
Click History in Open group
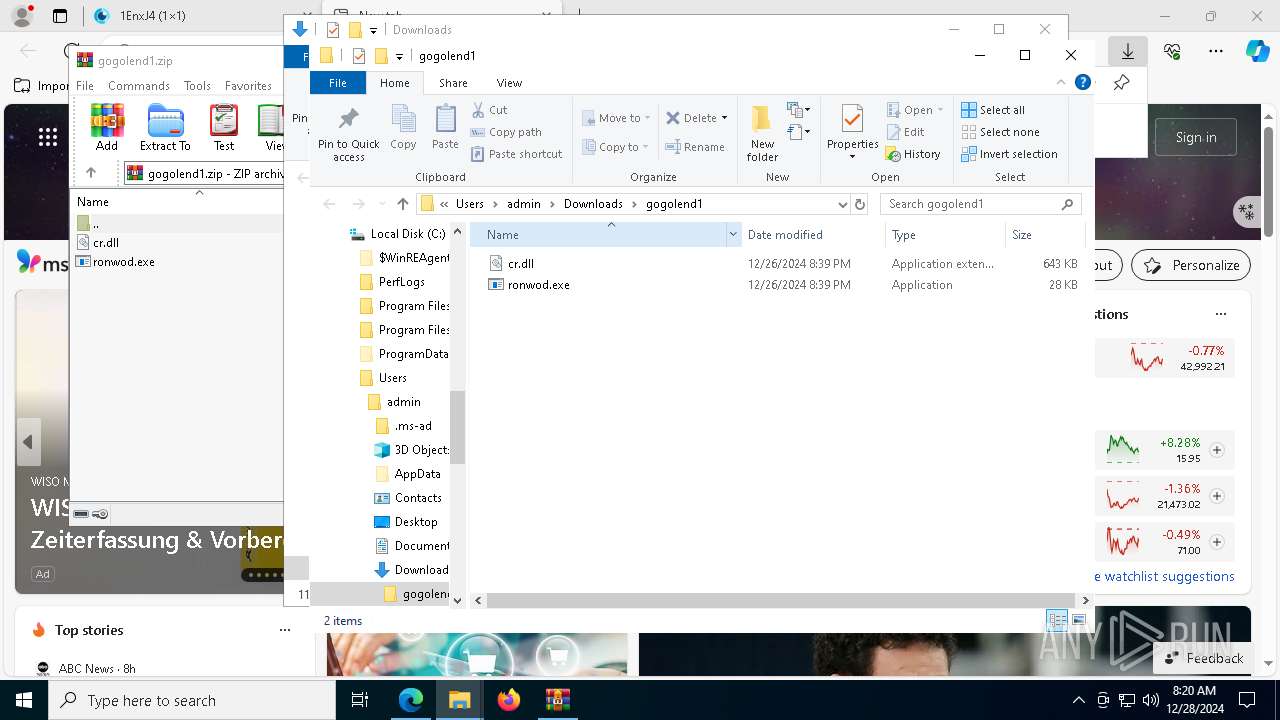[913, 154]
